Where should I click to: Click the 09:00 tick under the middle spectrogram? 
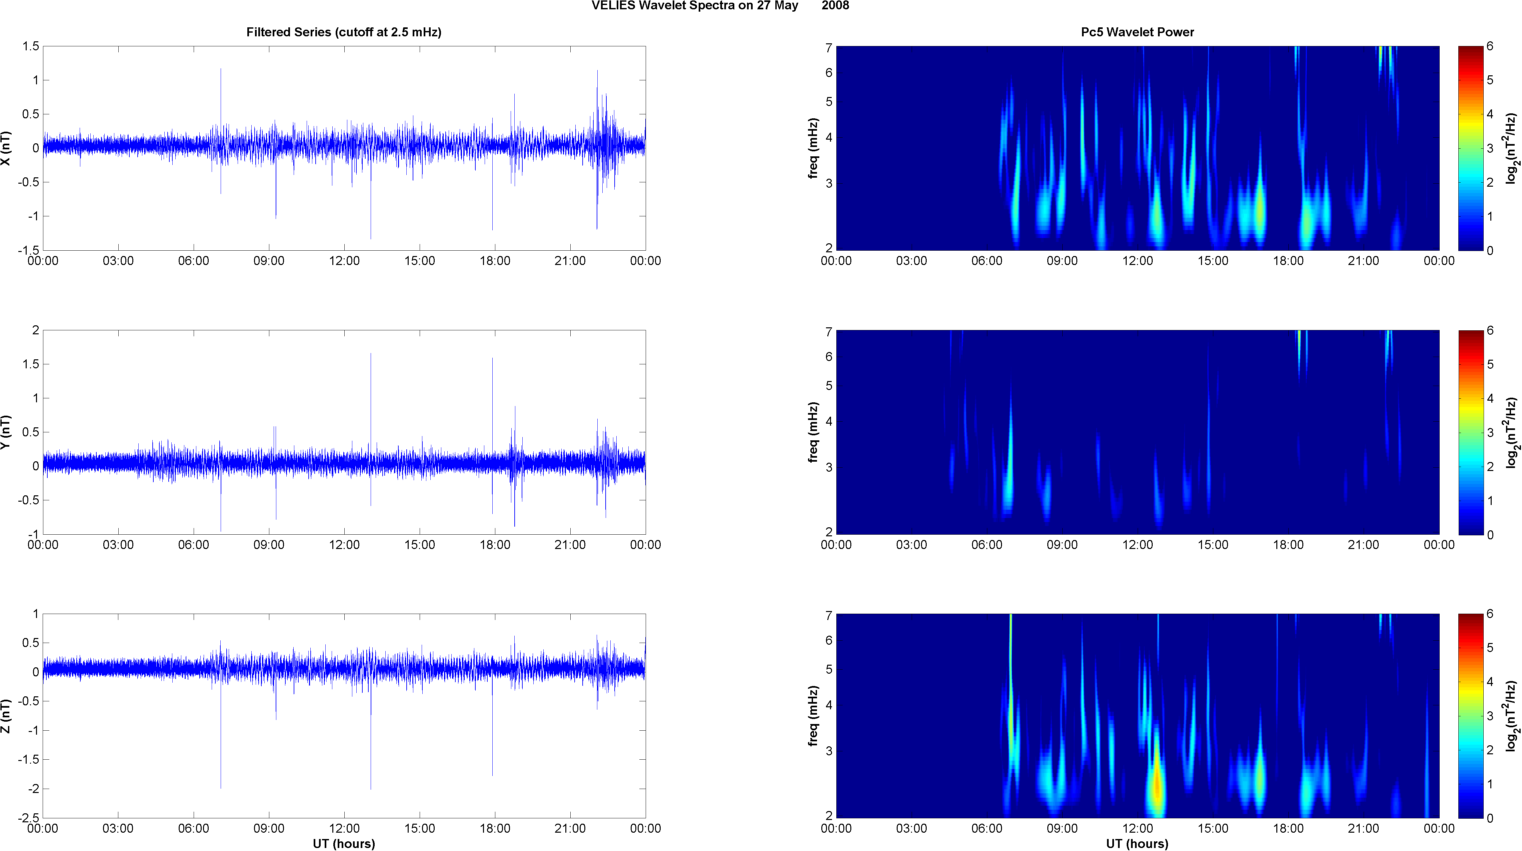1062,545
